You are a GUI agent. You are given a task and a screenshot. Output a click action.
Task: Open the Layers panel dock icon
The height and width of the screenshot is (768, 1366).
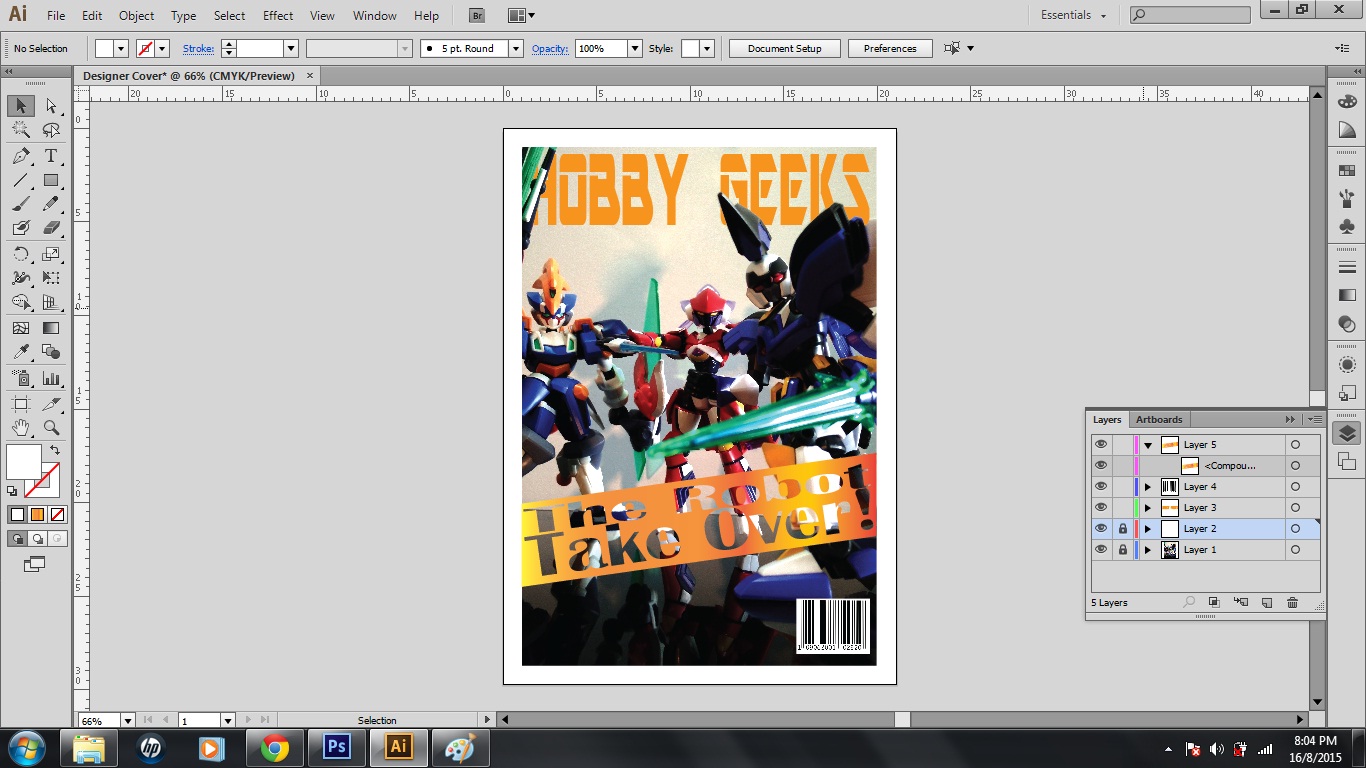(x=1347, y=433)
